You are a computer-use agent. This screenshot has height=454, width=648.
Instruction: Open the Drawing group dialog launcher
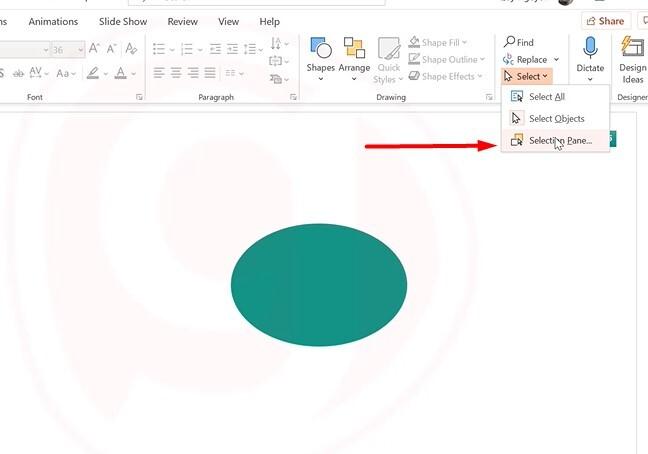click(x=489, y=97)
